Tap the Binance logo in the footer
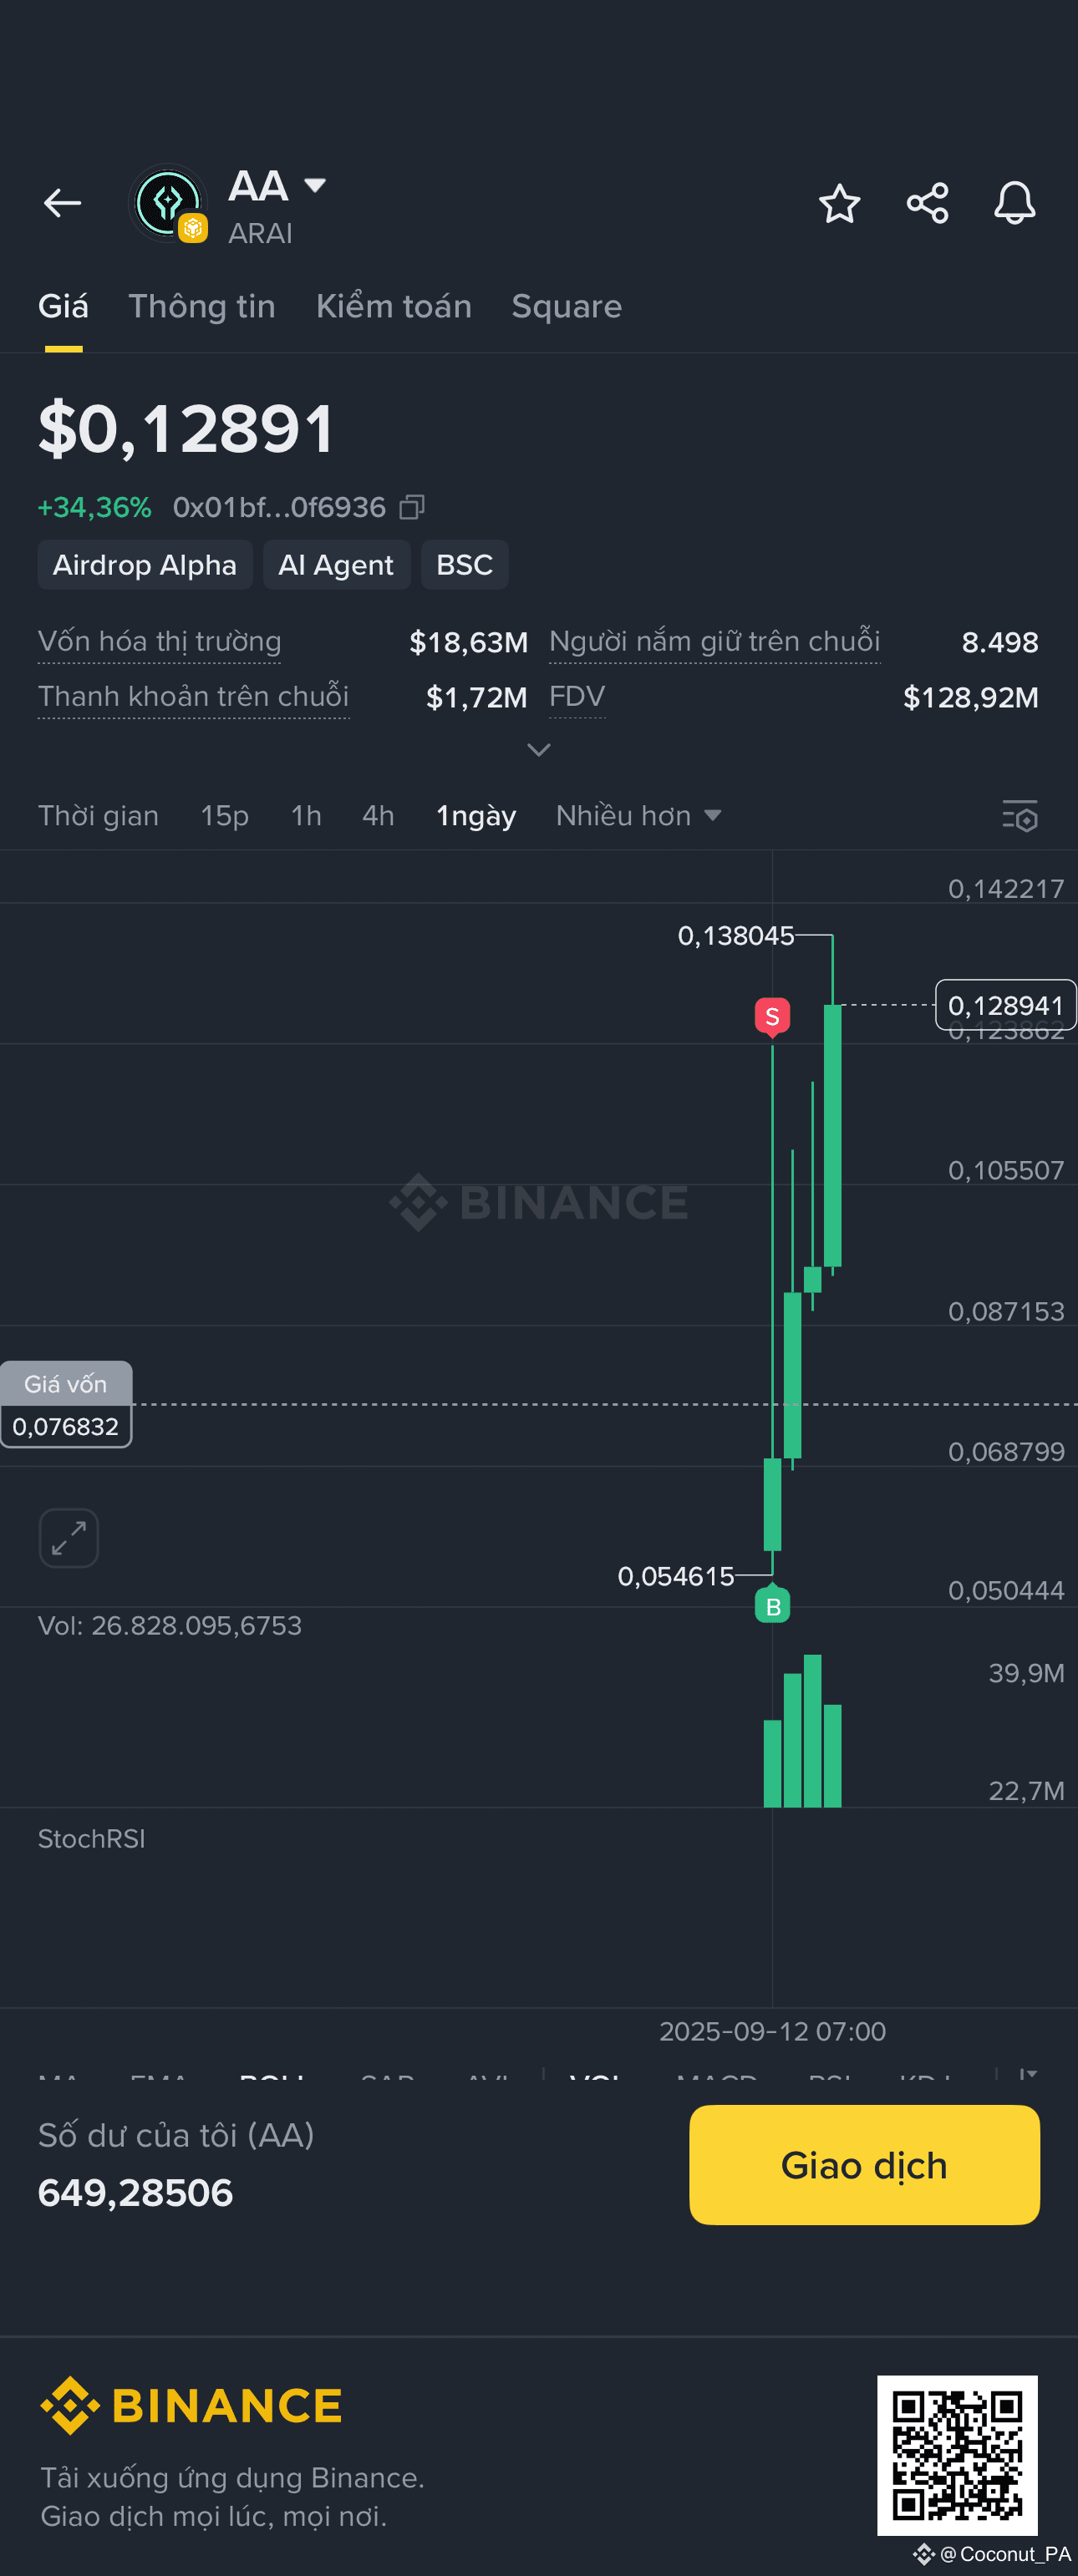Viewport: 1078px width, 2576px height. click(x=191, y=2406)
